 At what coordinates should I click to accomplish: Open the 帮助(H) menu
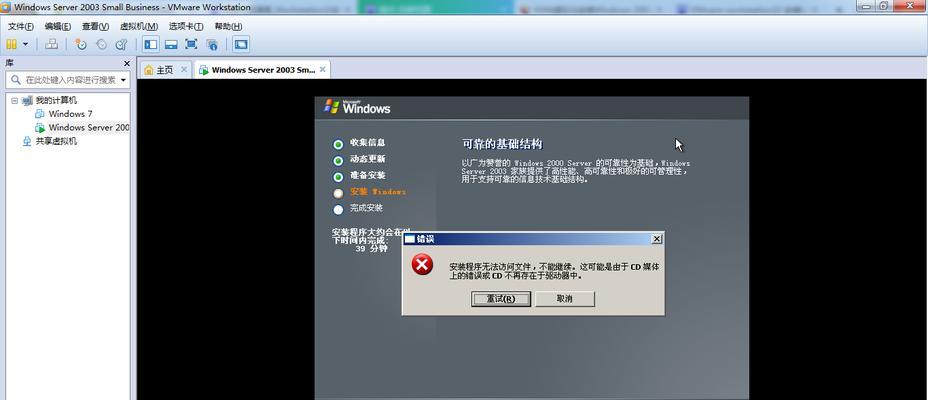pos(228,27)
